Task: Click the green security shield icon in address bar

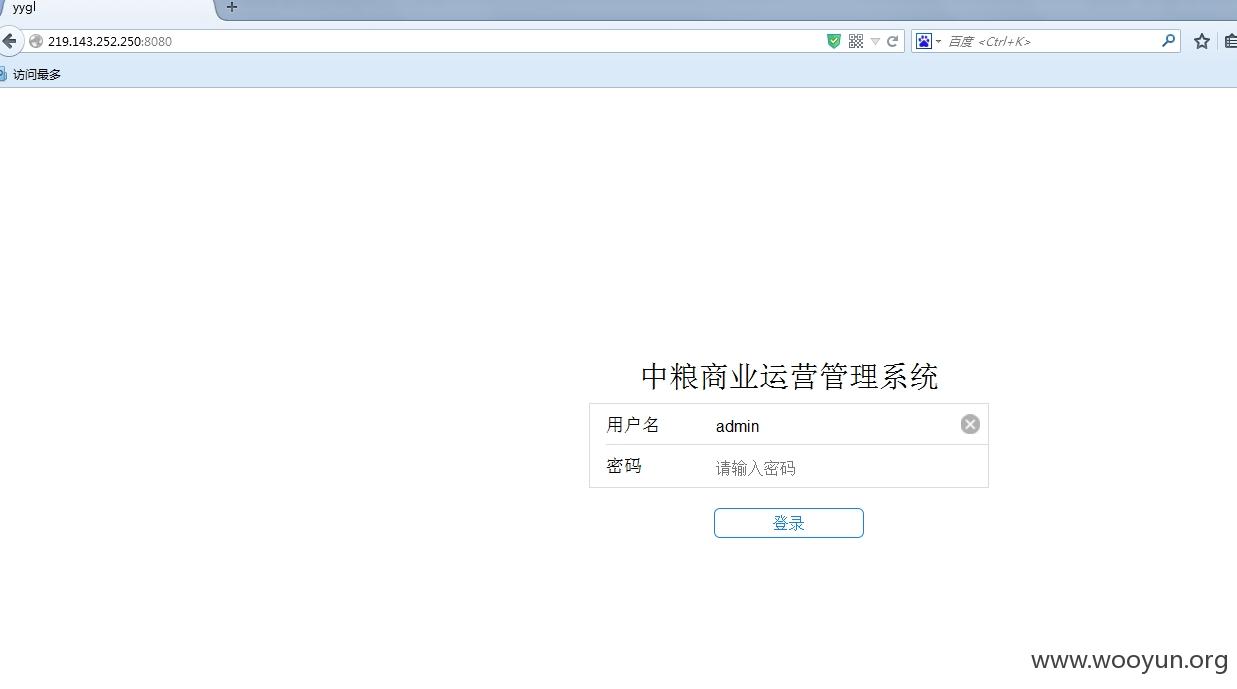Action: coord(834,41)
